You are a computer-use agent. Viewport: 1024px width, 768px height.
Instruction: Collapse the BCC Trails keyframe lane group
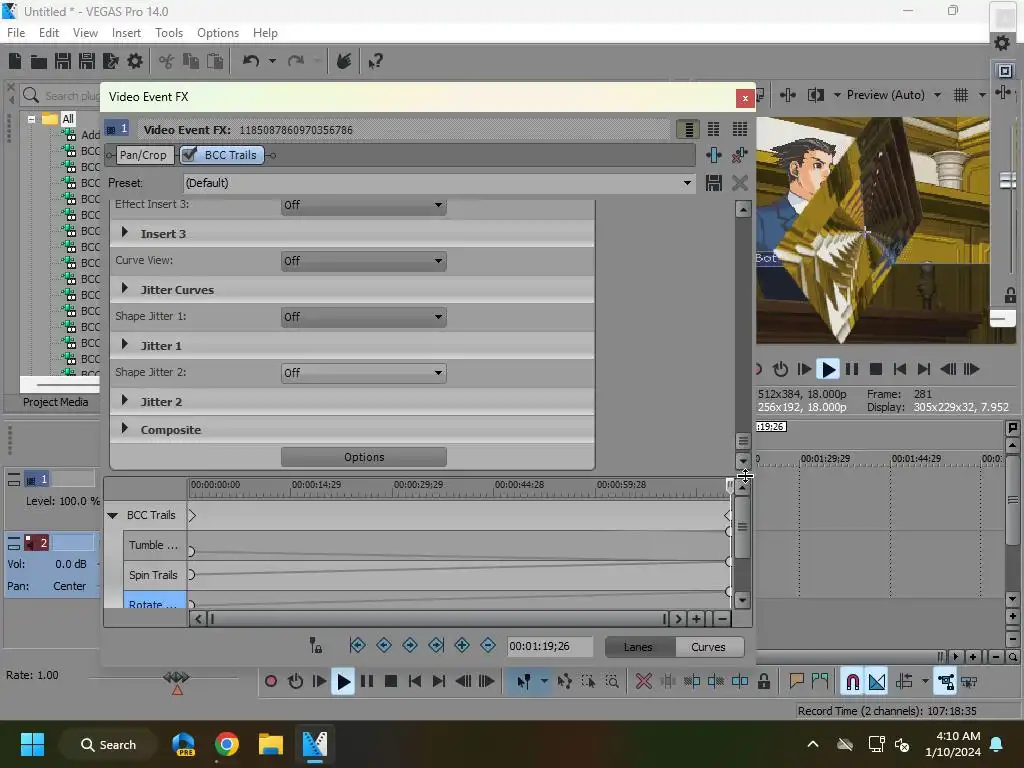pos(112,515)
